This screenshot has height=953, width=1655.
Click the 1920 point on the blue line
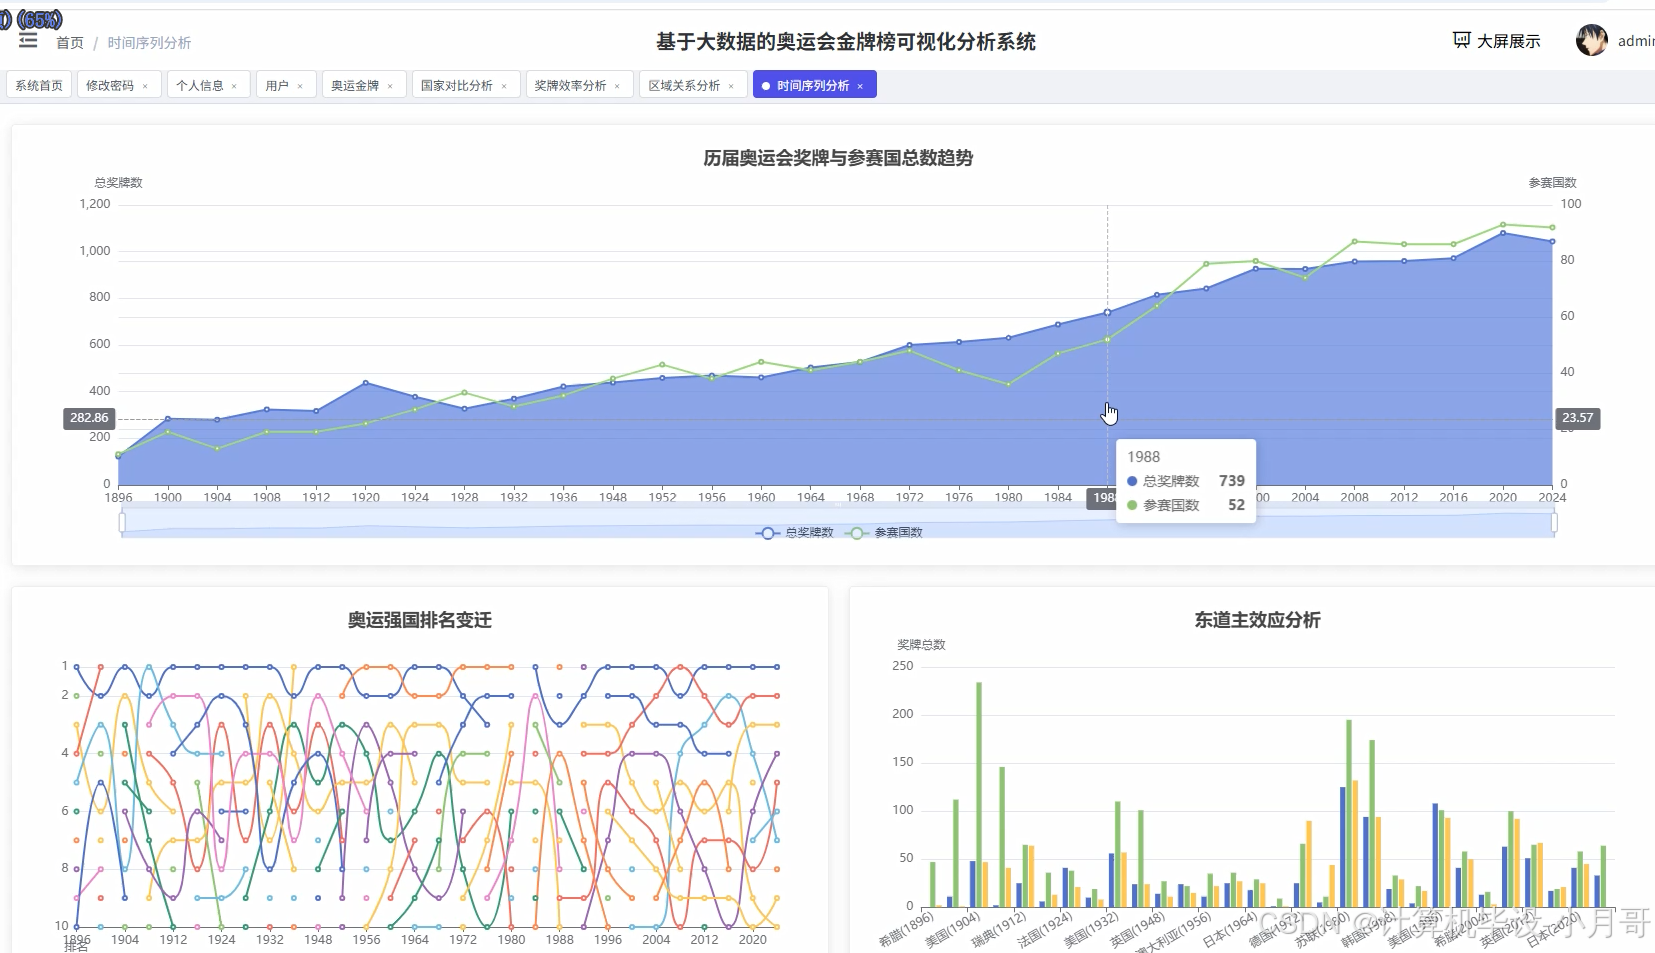coord(366,382)
